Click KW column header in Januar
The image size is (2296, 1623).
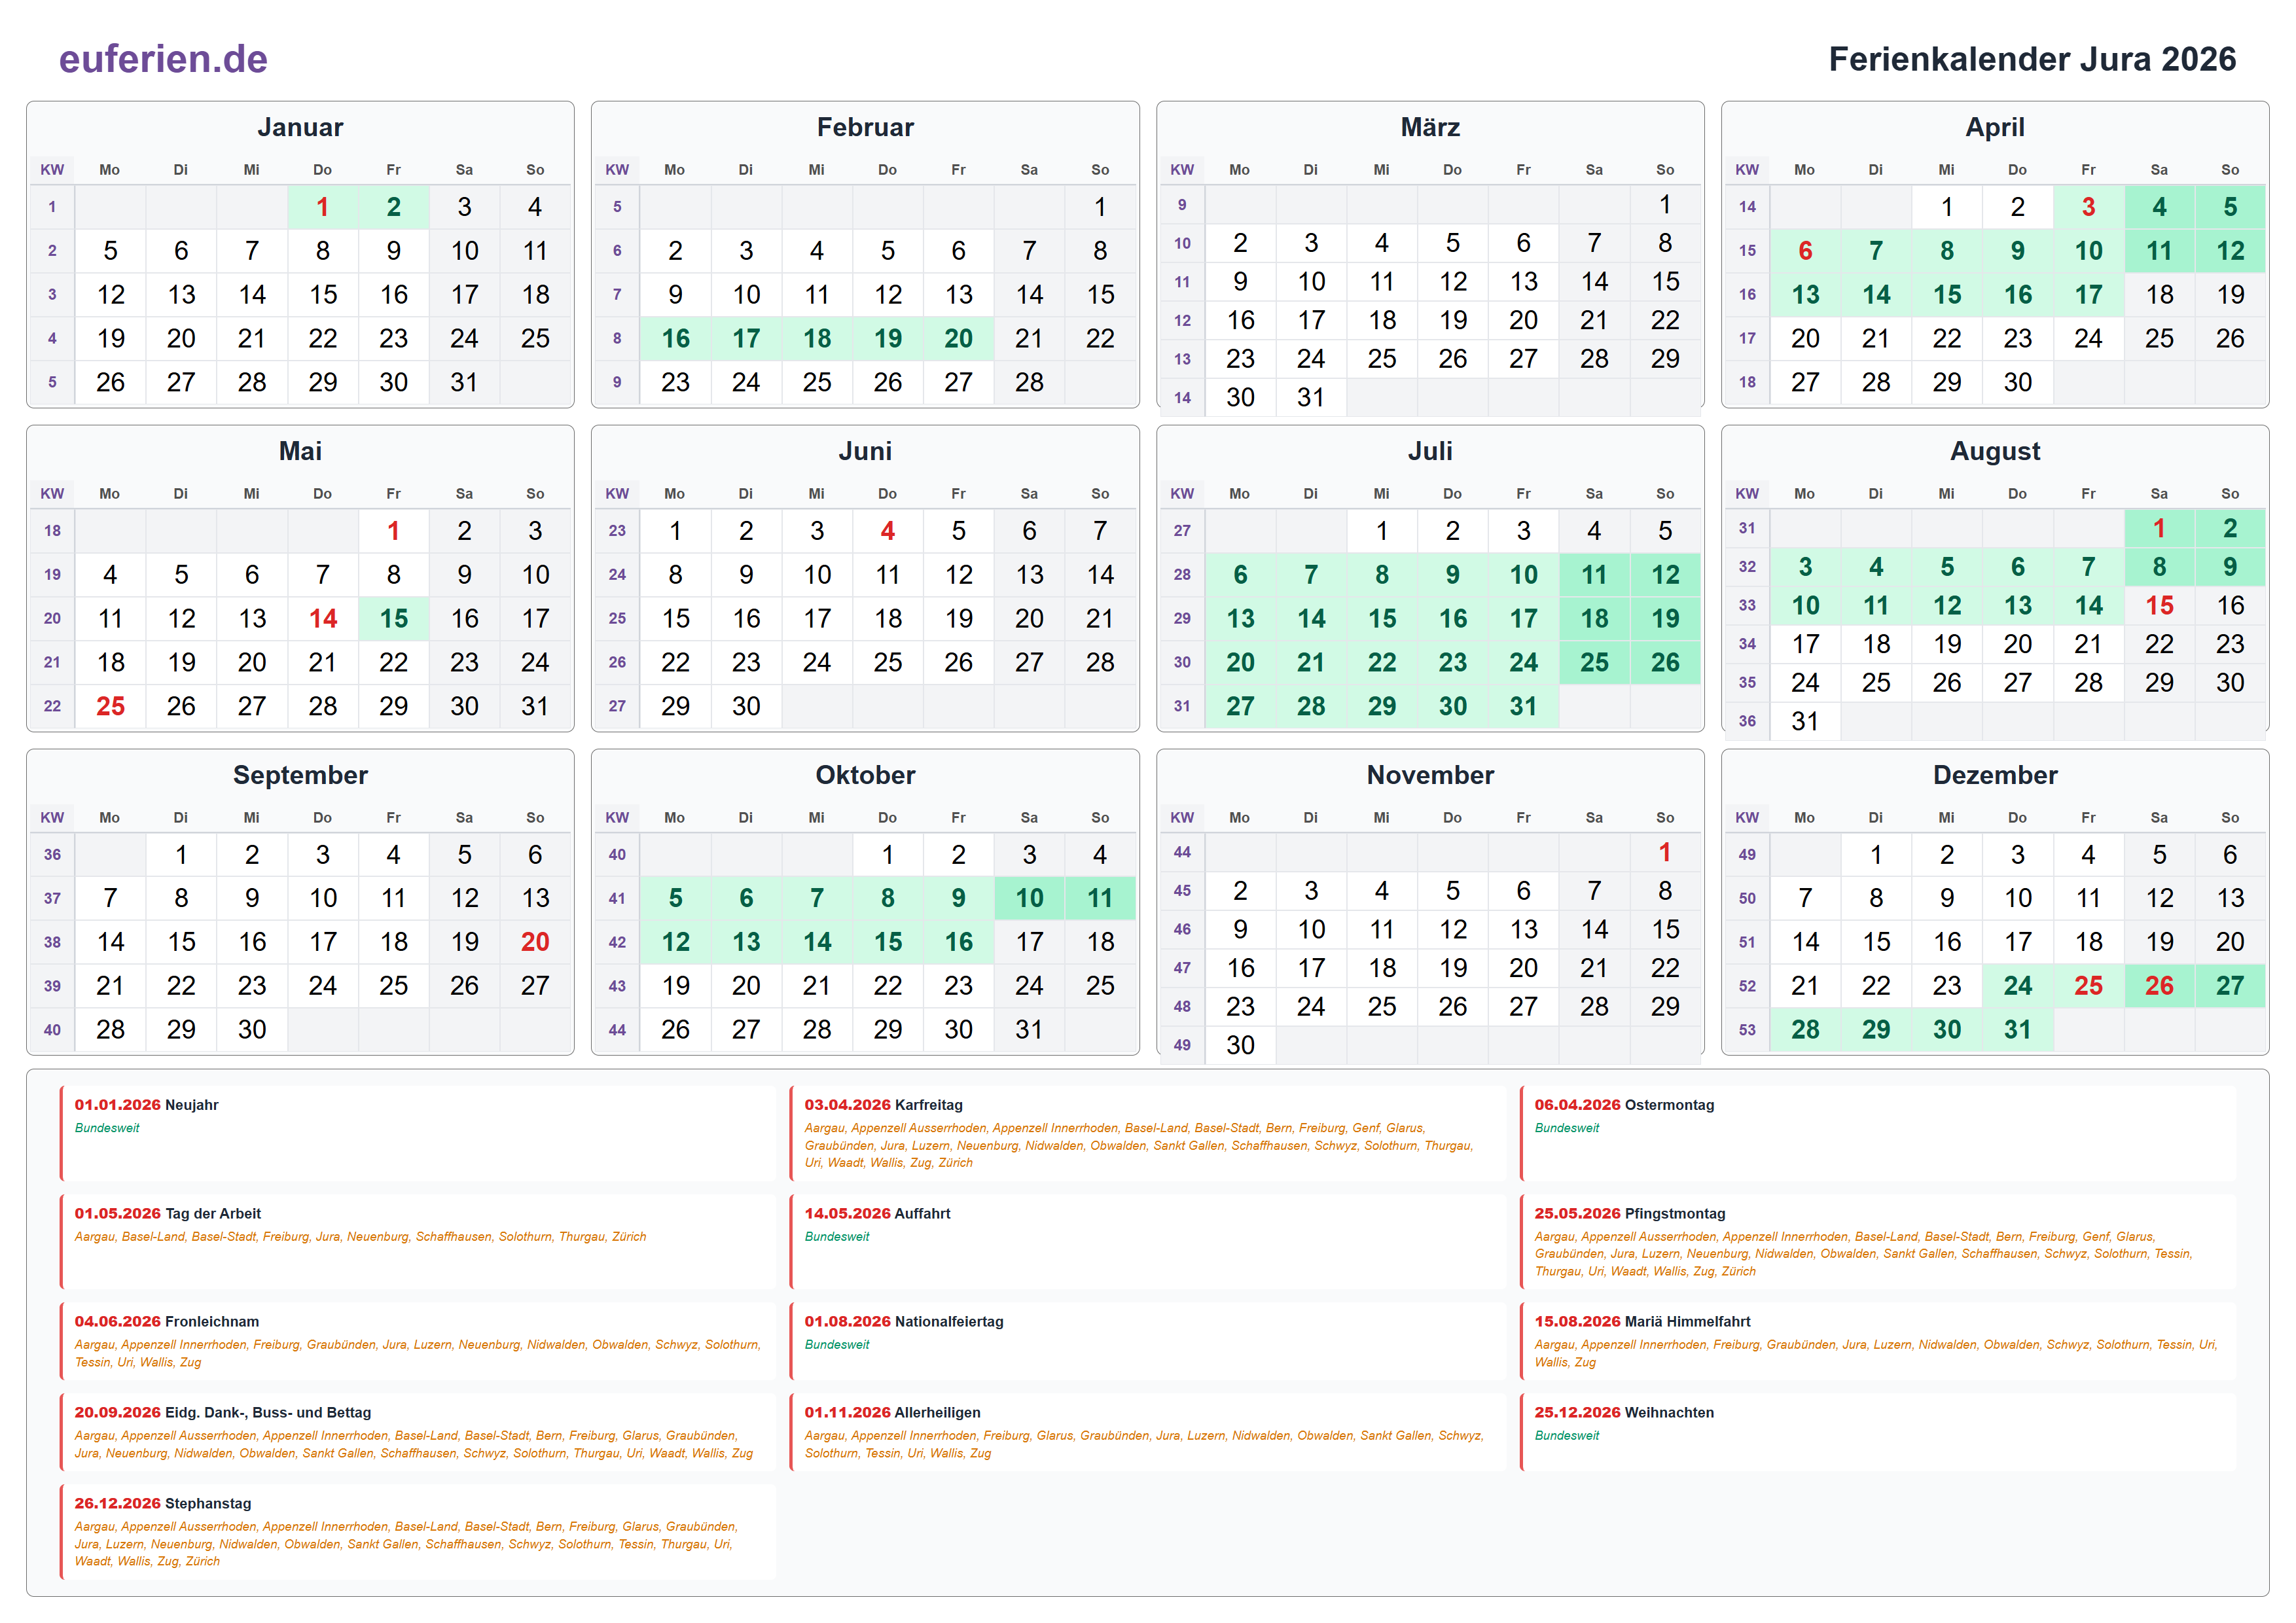pos(52,170)
